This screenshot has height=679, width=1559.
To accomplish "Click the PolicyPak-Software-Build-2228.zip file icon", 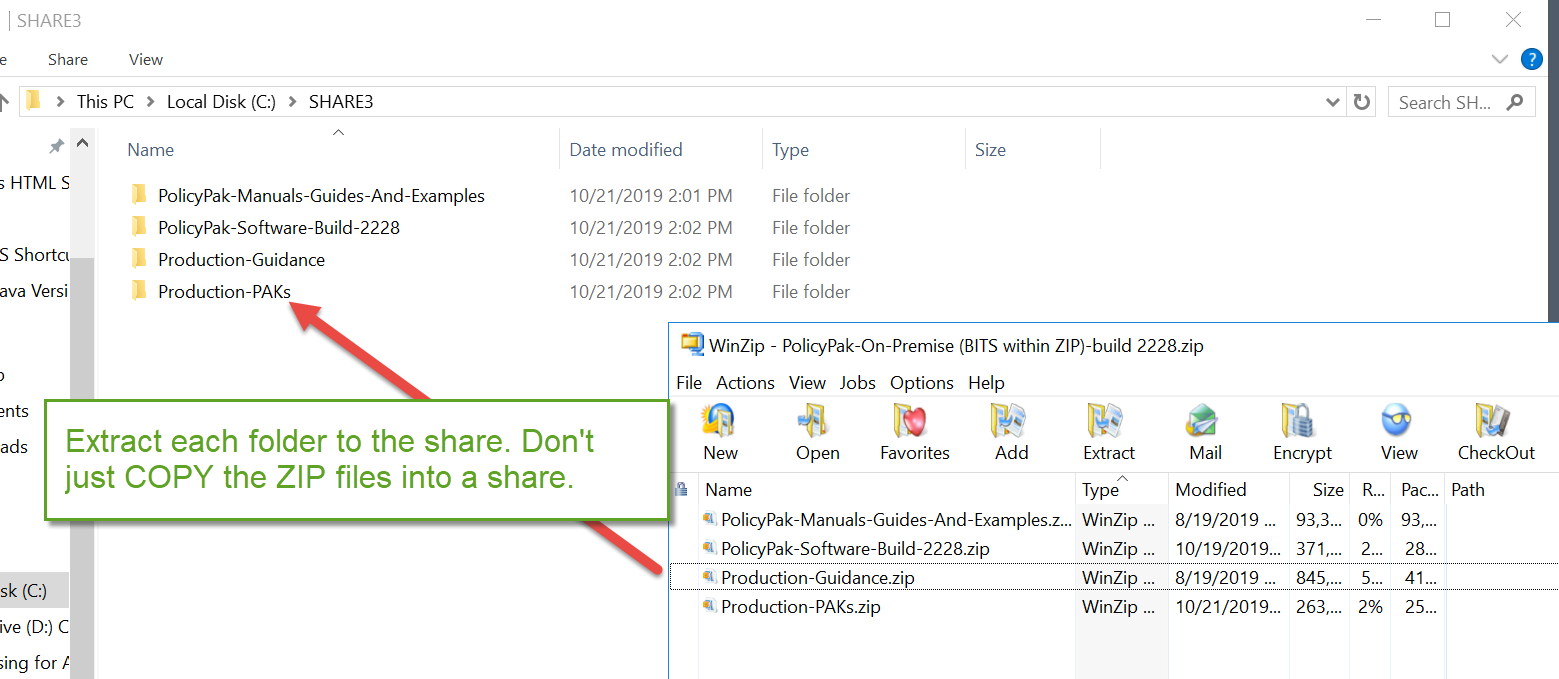I will coord(709,548).
